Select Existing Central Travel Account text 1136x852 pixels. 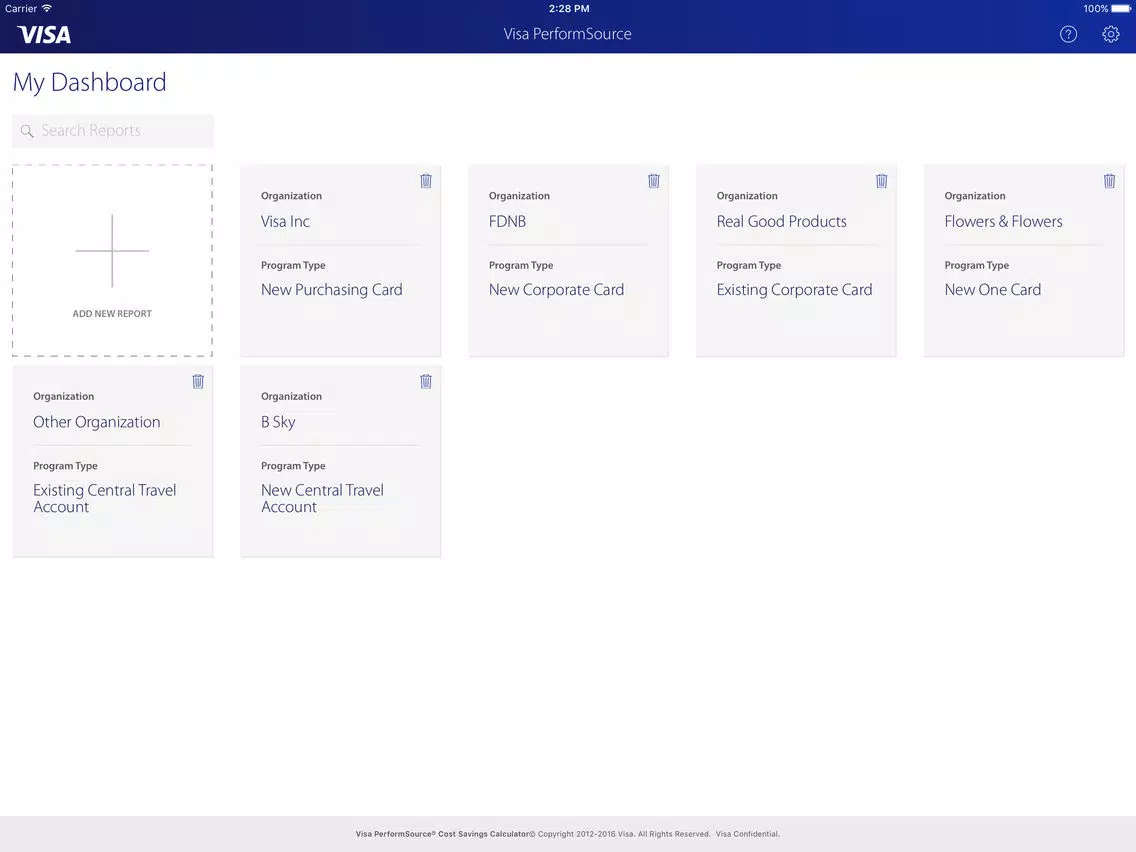pyautogui.click(x=105, y=498)
